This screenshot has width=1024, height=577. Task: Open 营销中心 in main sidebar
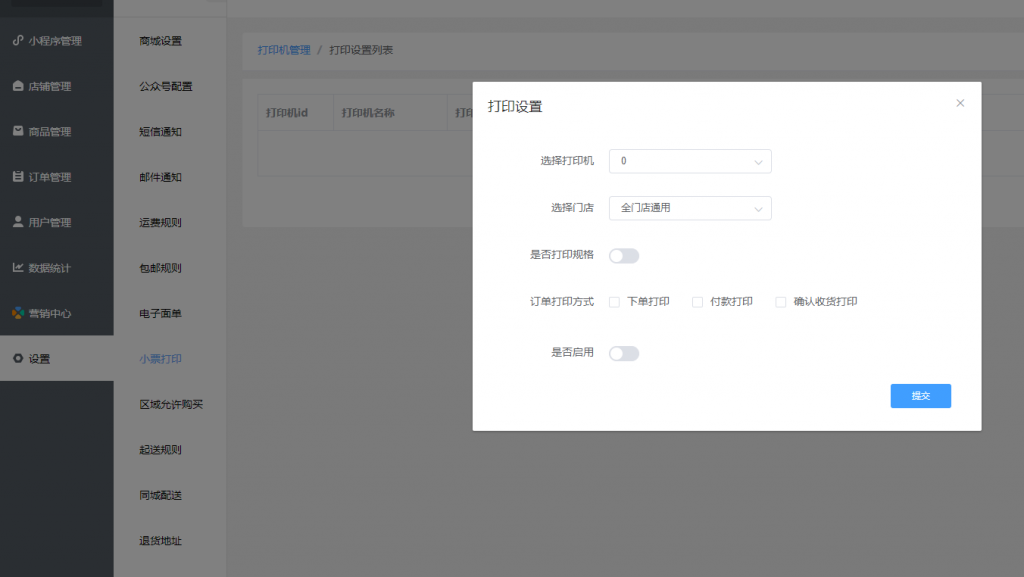tap(57, 313)
